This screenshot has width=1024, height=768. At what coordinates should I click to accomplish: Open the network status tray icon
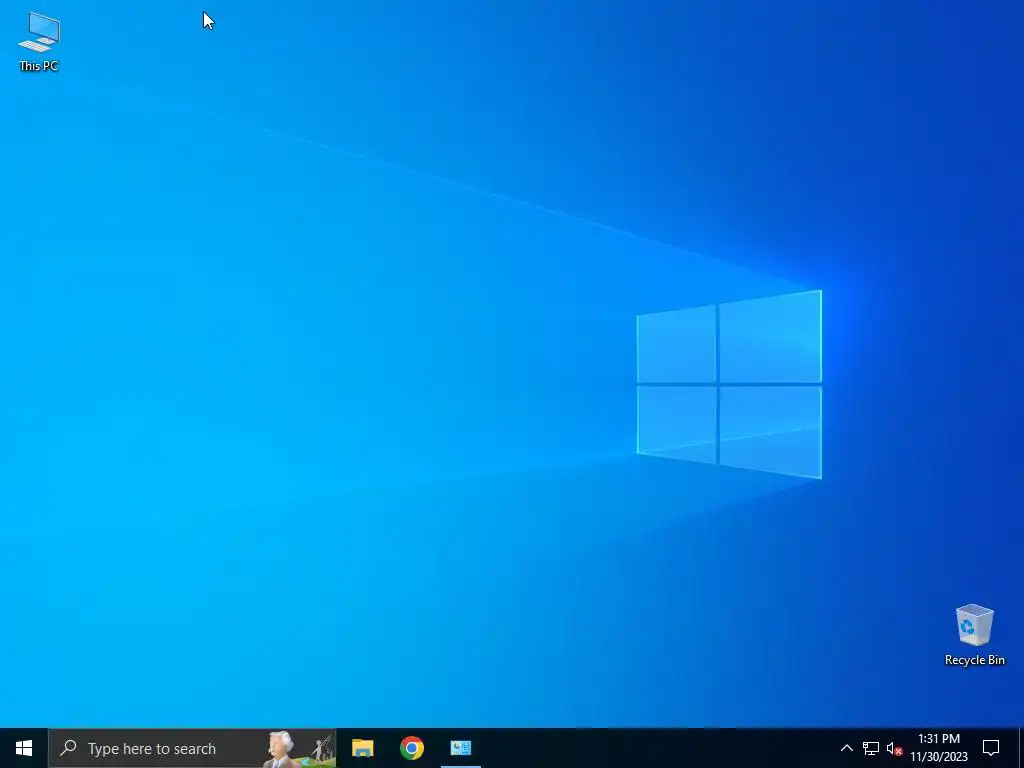(871, 748)
